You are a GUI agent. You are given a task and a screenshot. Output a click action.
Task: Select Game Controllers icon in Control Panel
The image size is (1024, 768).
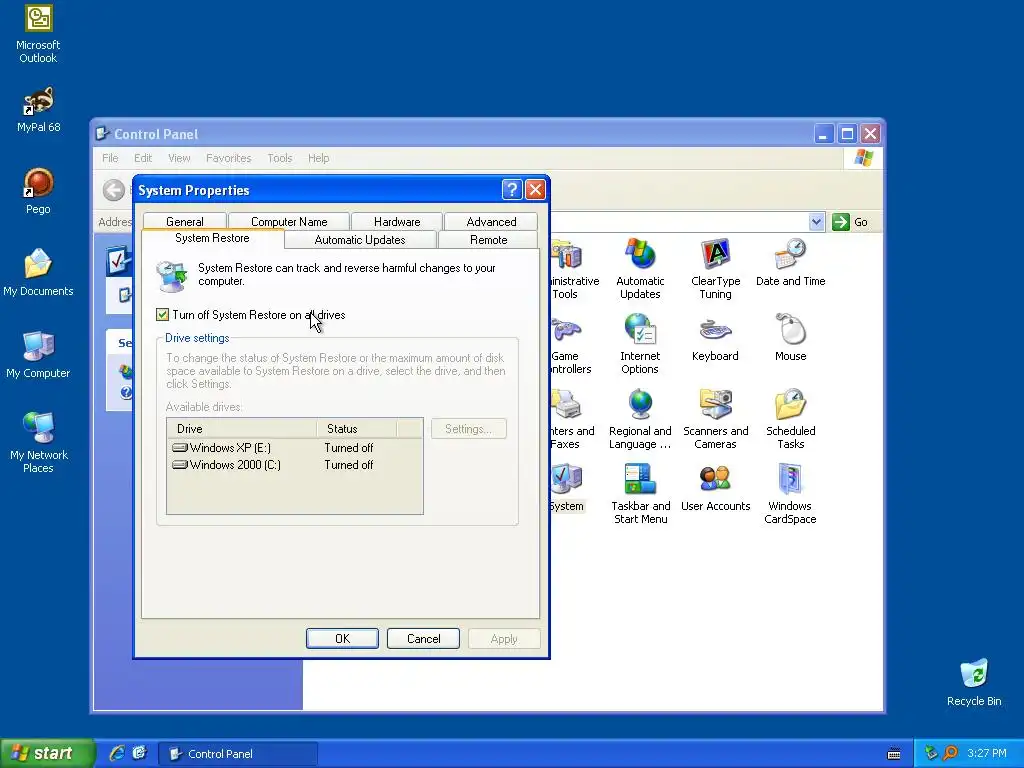click(570, 344)
